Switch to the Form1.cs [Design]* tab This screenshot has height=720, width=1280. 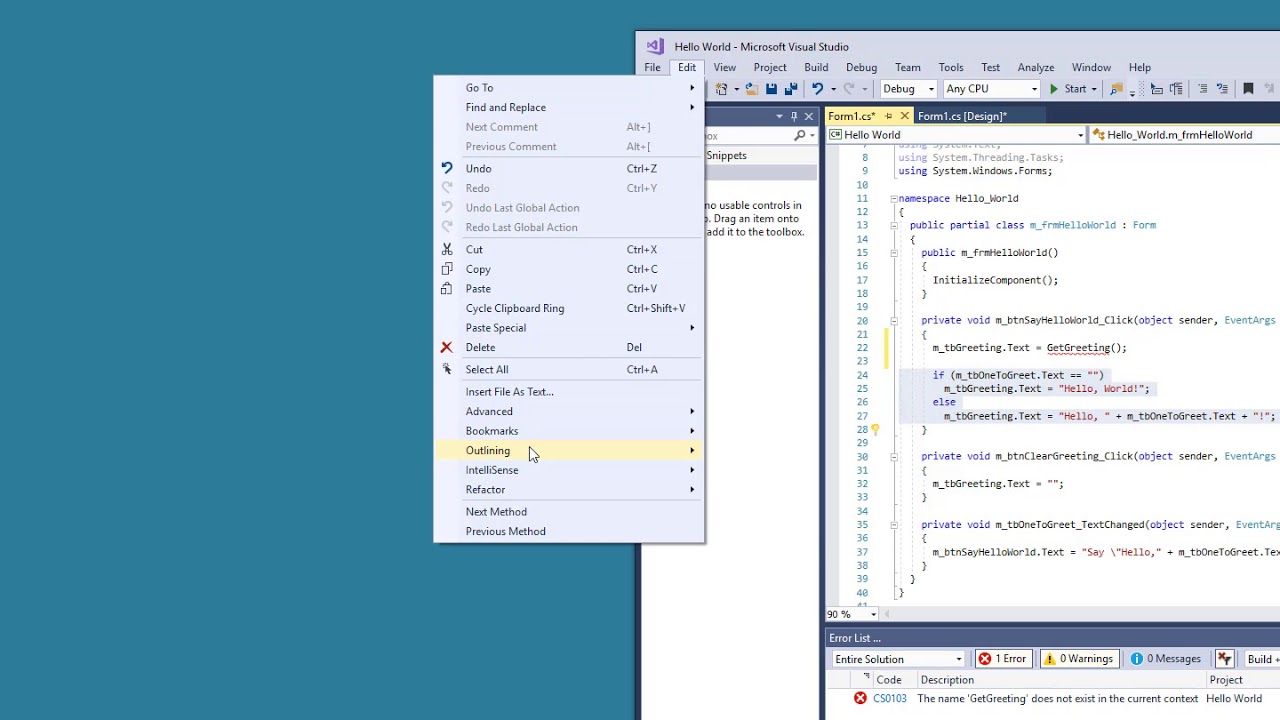(x=962, y=116)
